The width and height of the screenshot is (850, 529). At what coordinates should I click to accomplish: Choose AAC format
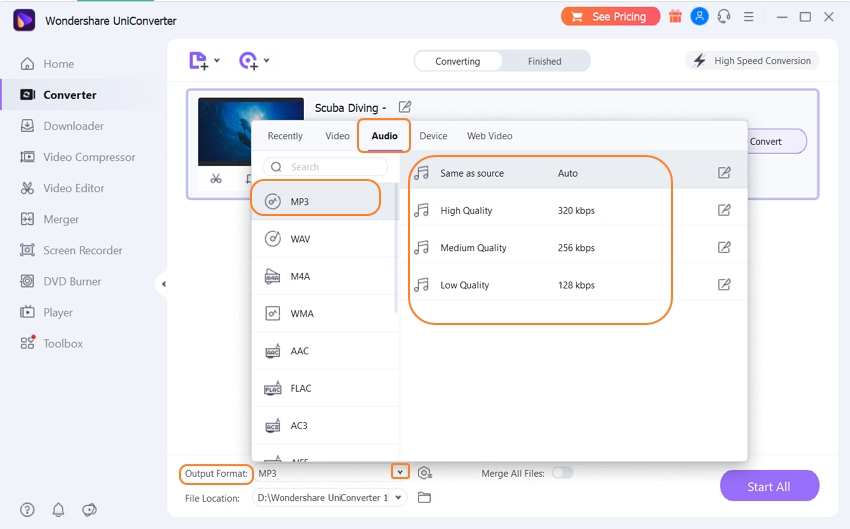pyautogui.click(x=325, y=351)
